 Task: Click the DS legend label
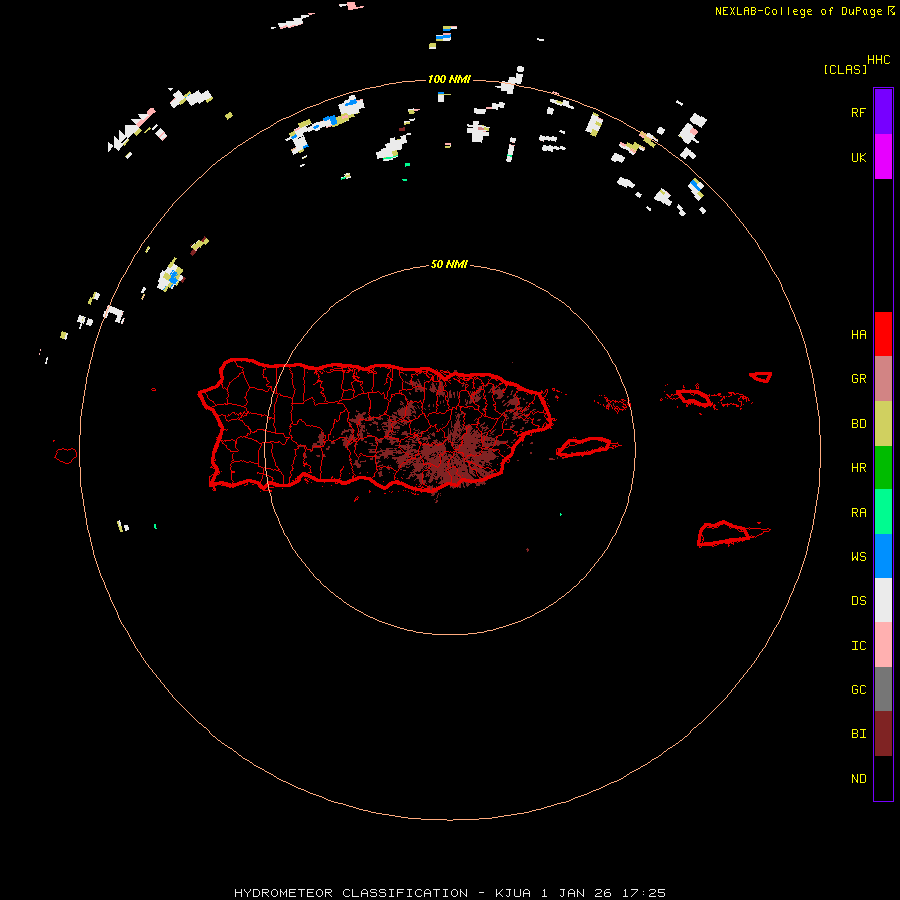[858, 601]
